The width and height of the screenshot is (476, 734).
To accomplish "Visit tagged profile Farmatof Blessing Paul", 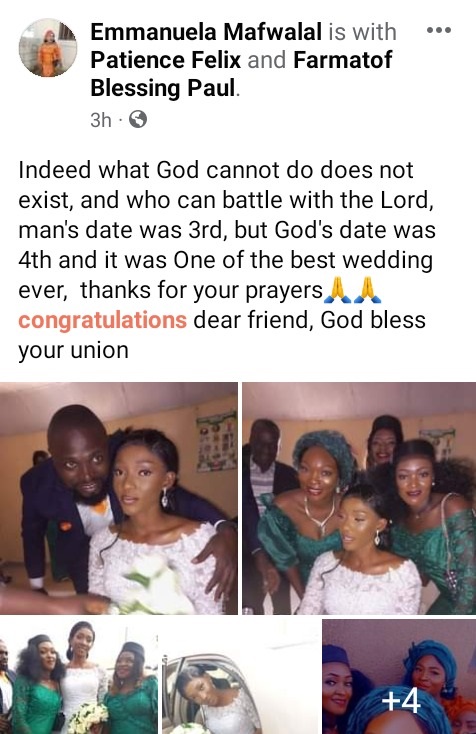I will tap(241, 74).
